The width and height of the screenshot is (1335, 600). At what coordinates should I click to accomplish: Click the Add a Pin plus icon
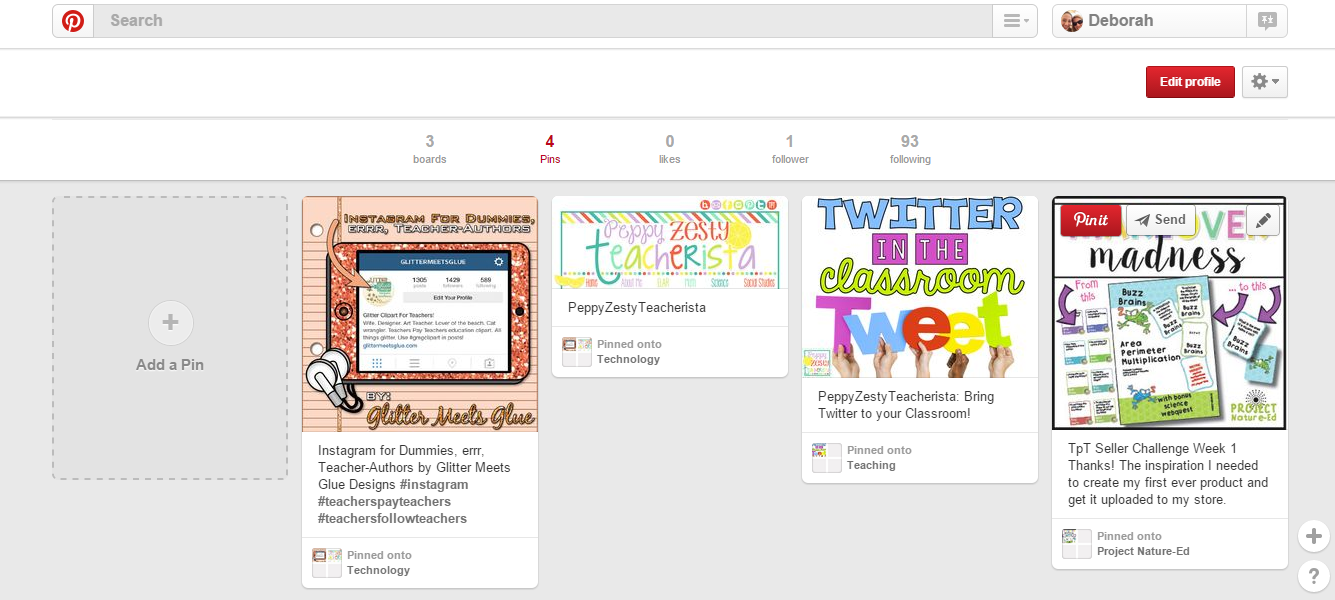point(170,323)
